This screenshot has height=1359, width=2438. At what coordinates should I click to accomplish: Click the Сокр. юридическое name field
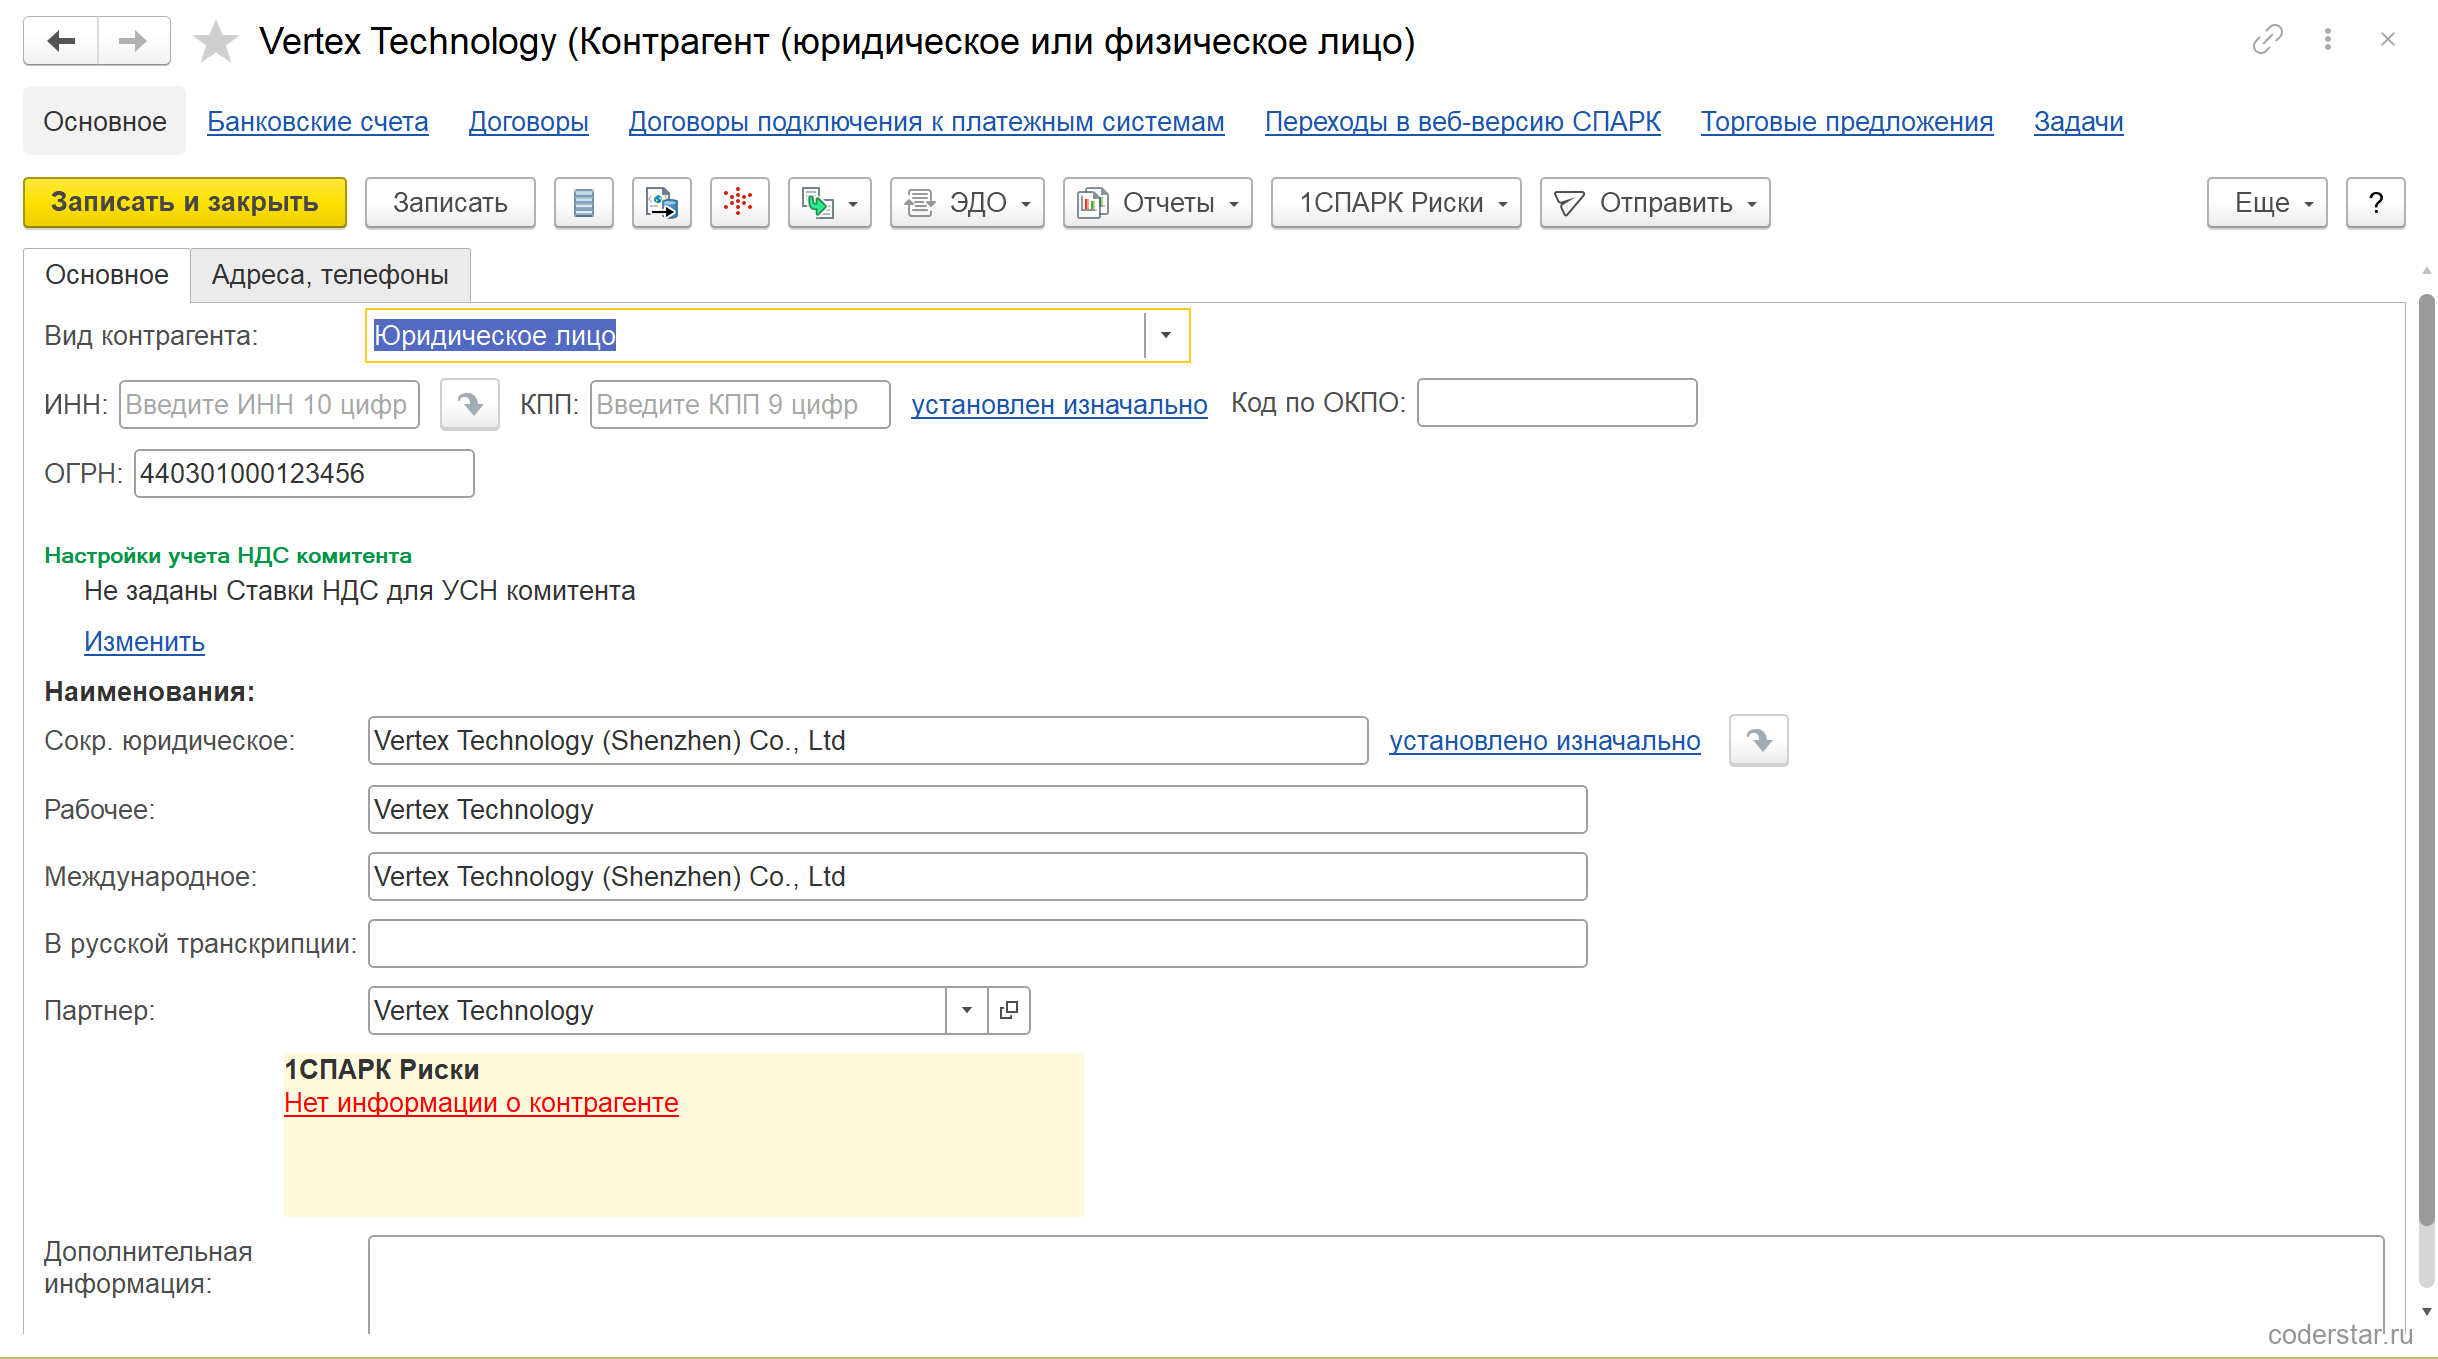click(868, 741)
